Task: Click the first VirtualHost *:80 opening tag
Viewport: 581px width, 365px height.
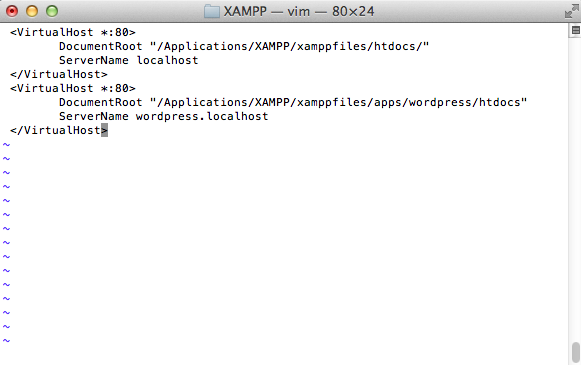Action: [73, 32]
